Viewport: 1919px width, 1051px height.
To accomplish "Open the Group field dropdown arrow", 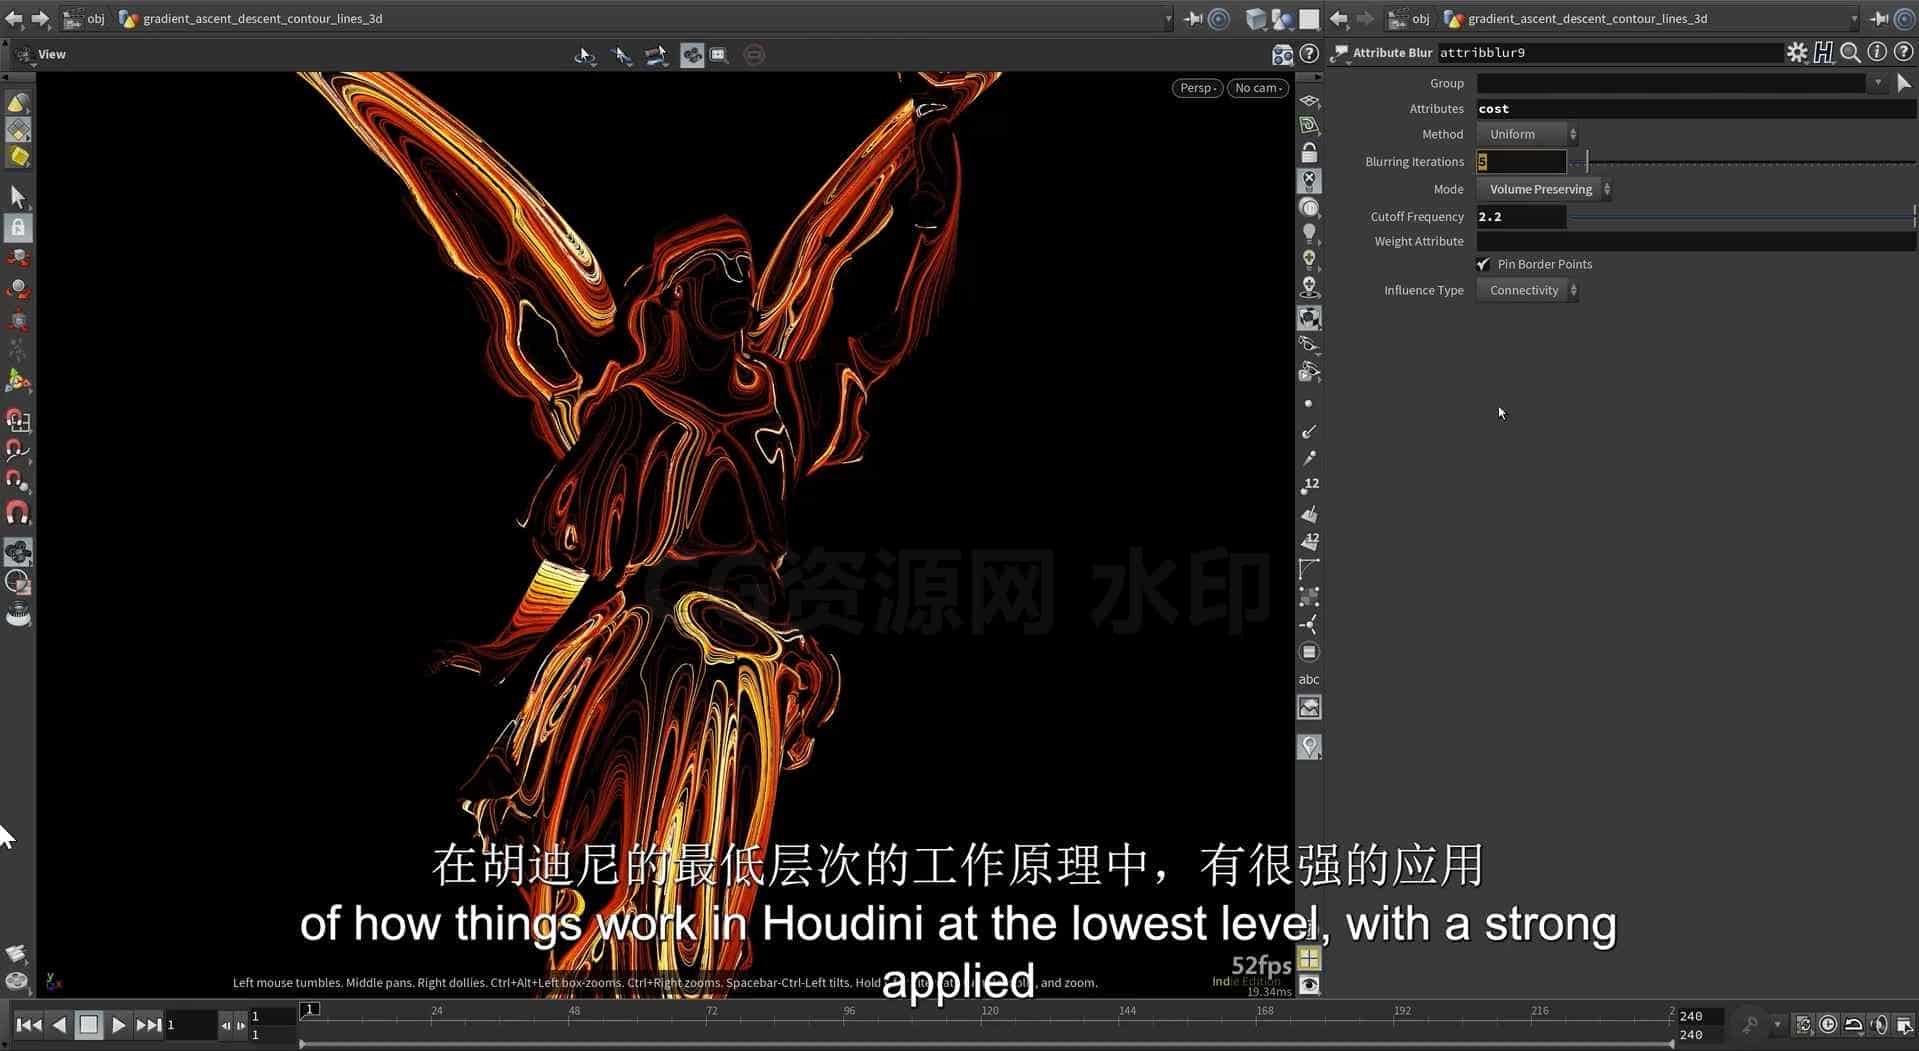I will [x=1878, y=83].
